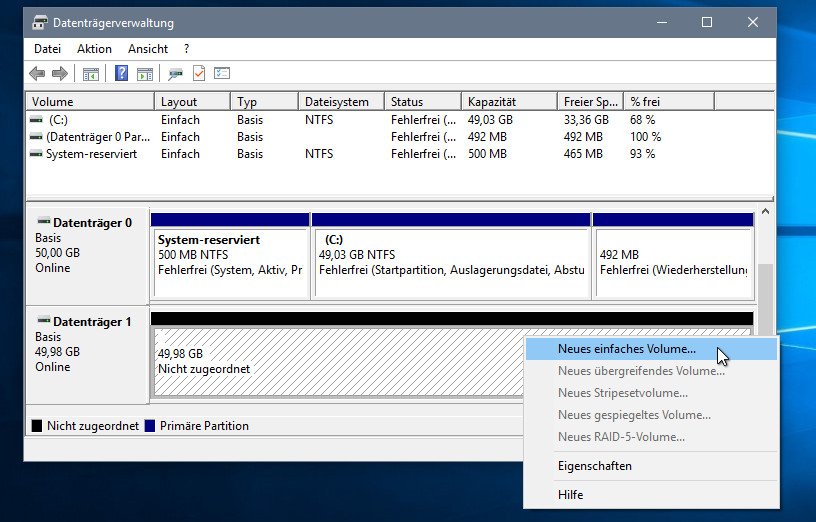This screenshot has height=522, width=816.
Task: Open the Help toolbar icon
Action: pyautogui.click(x=121, y=73)
